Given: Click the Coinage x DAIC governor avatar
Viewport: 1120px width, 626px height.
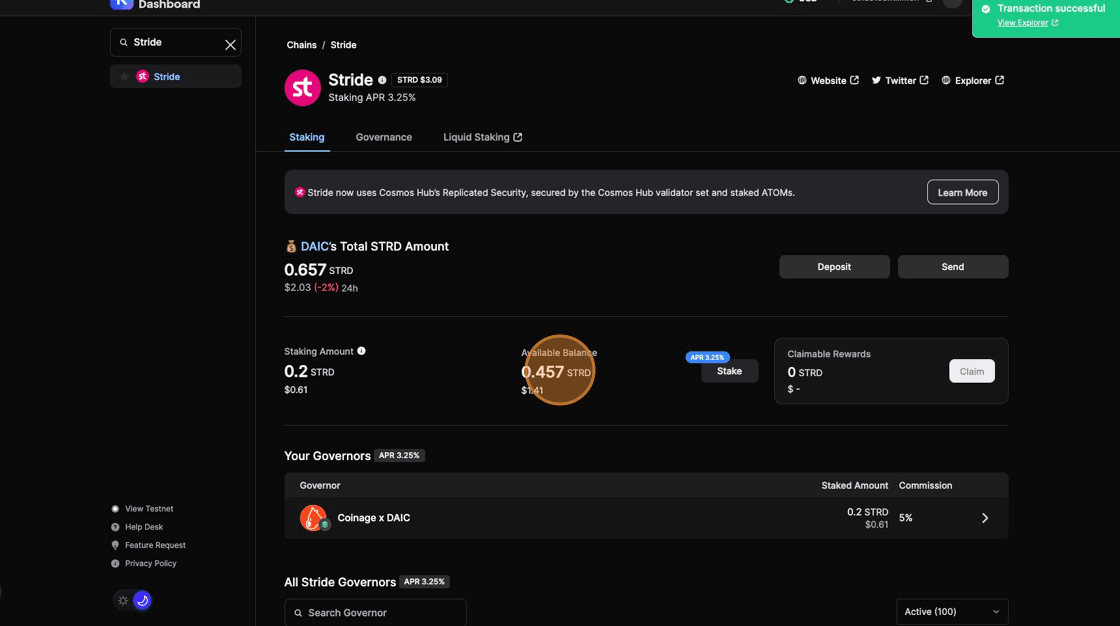Looking at the screenshot, I should [x=313, y=518].
